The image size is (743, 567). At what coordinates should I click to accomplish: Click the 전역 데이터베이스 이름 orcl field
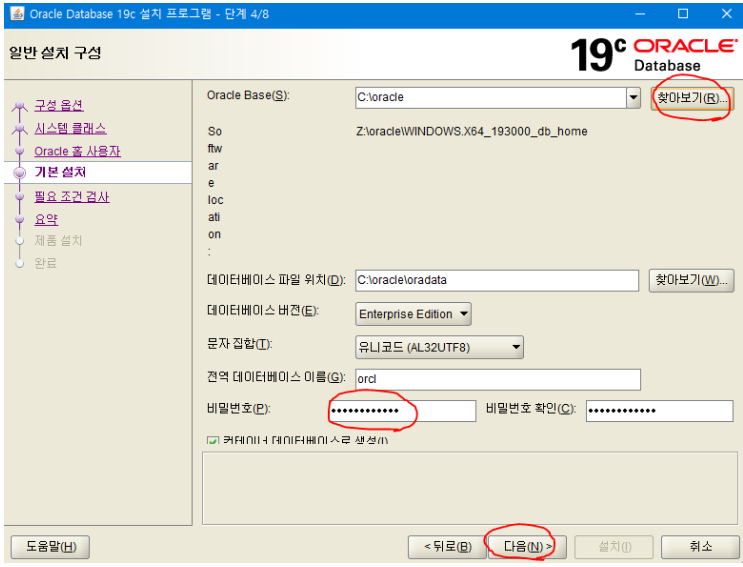[x=498, y=379]
